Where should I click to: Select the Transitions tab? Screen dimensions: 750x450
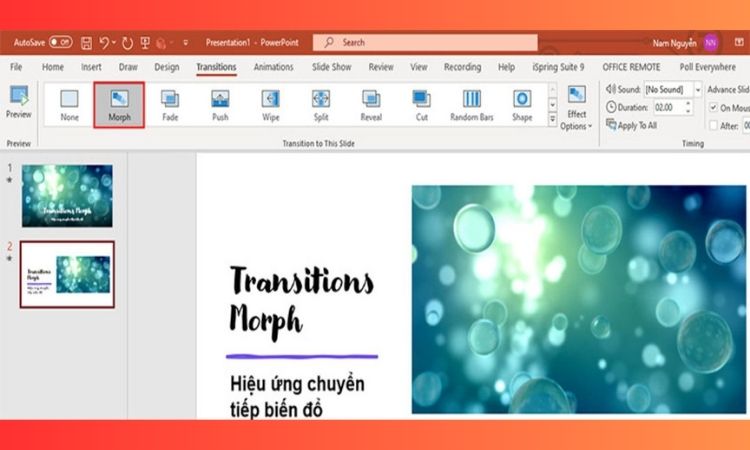[x=216, y=67]
